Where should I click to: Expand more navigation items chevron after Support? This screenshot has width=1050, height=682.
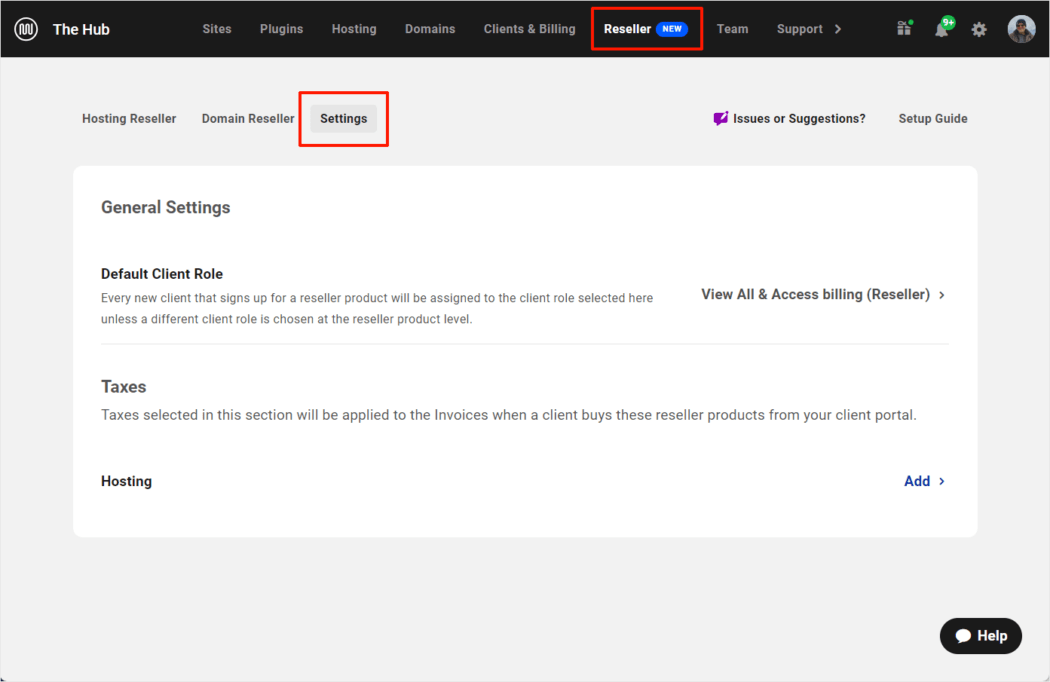[838, 29]
